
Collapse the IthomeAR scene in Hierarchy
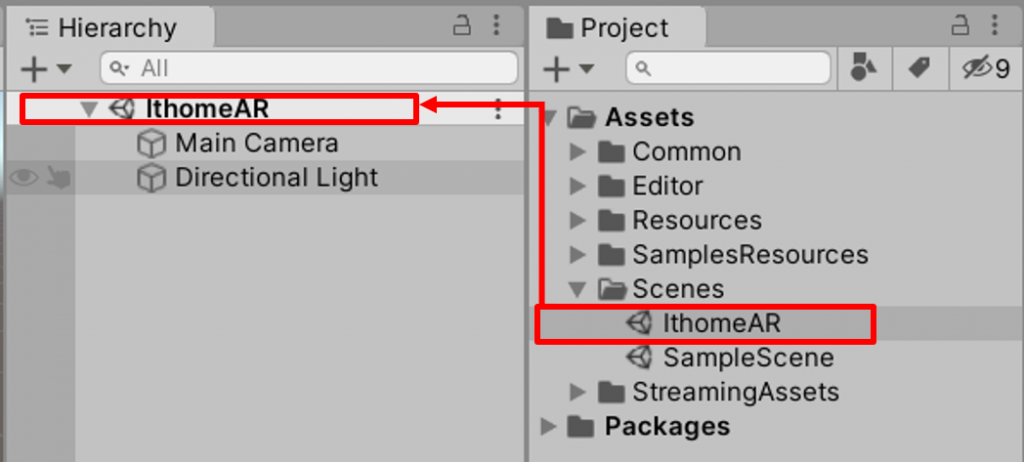pos(91,109)
